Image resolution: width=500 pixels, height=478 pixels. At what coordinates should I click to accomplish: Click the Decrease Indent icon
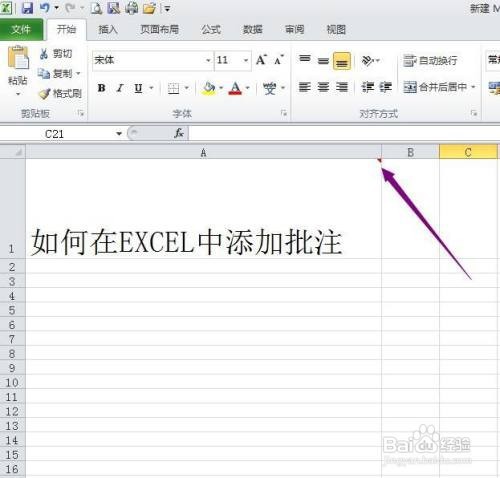point(368,87)
